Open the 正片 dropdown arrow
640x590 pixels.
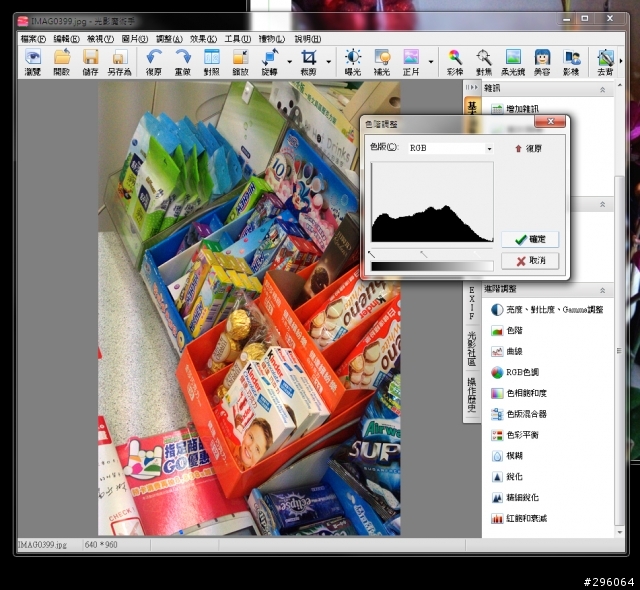pyautogui.click(x=431, y=62)
